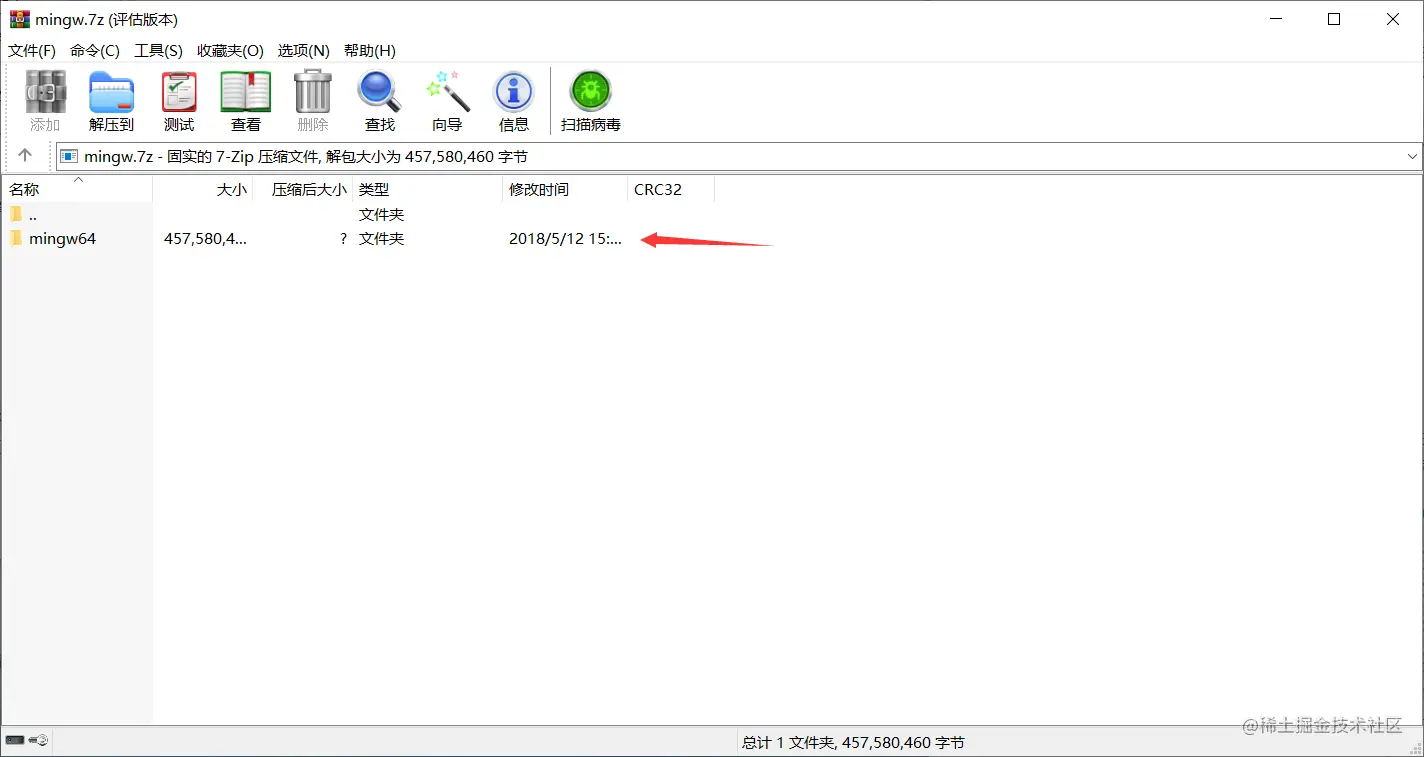Click the disk icon in status bar
This screenshot has height=757, width=1424.
pos(14,741)
